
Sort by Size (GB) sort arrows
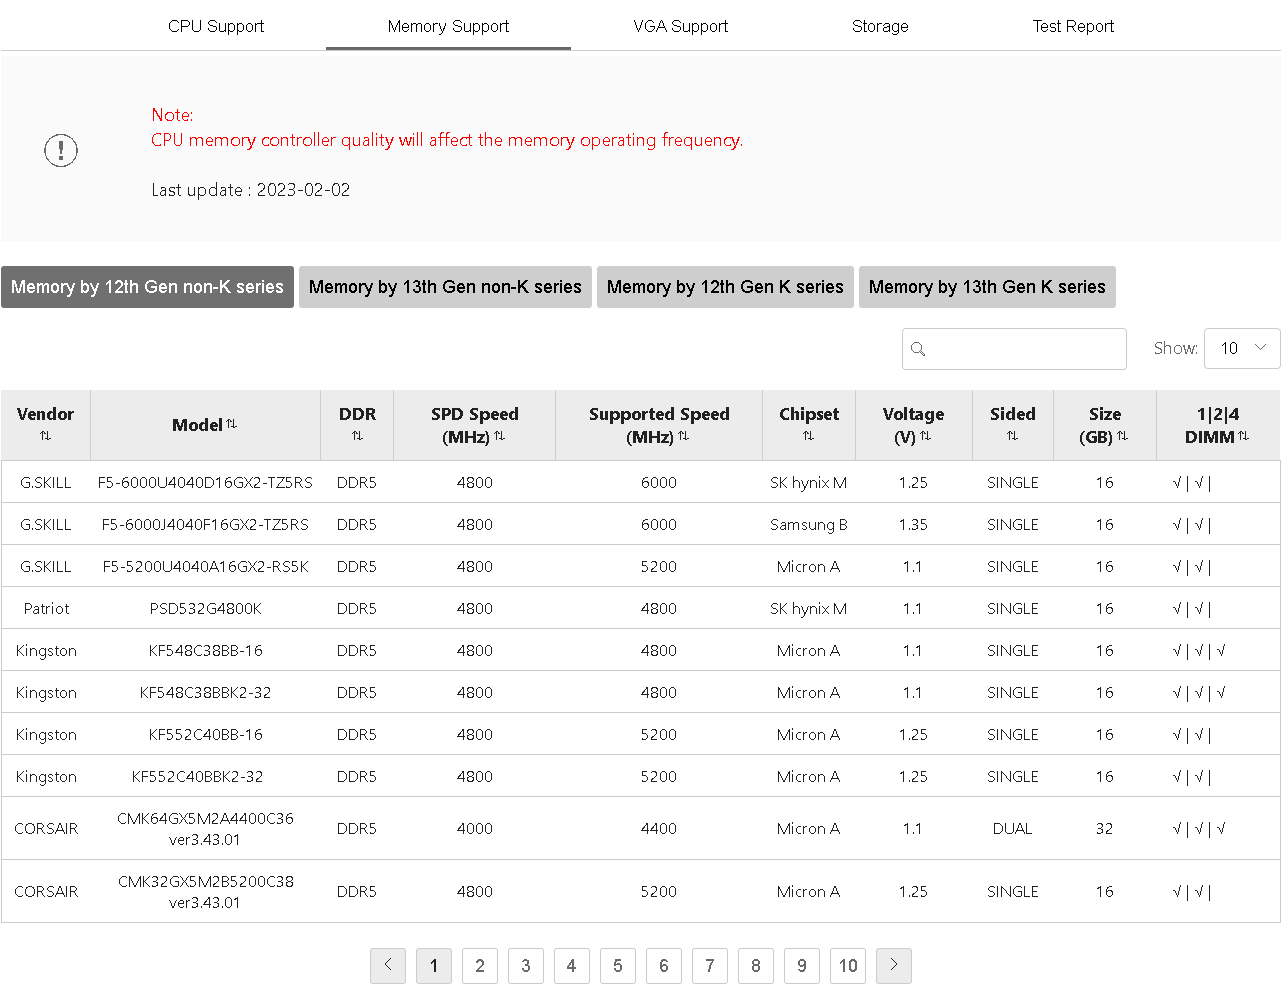point(1122,436)
